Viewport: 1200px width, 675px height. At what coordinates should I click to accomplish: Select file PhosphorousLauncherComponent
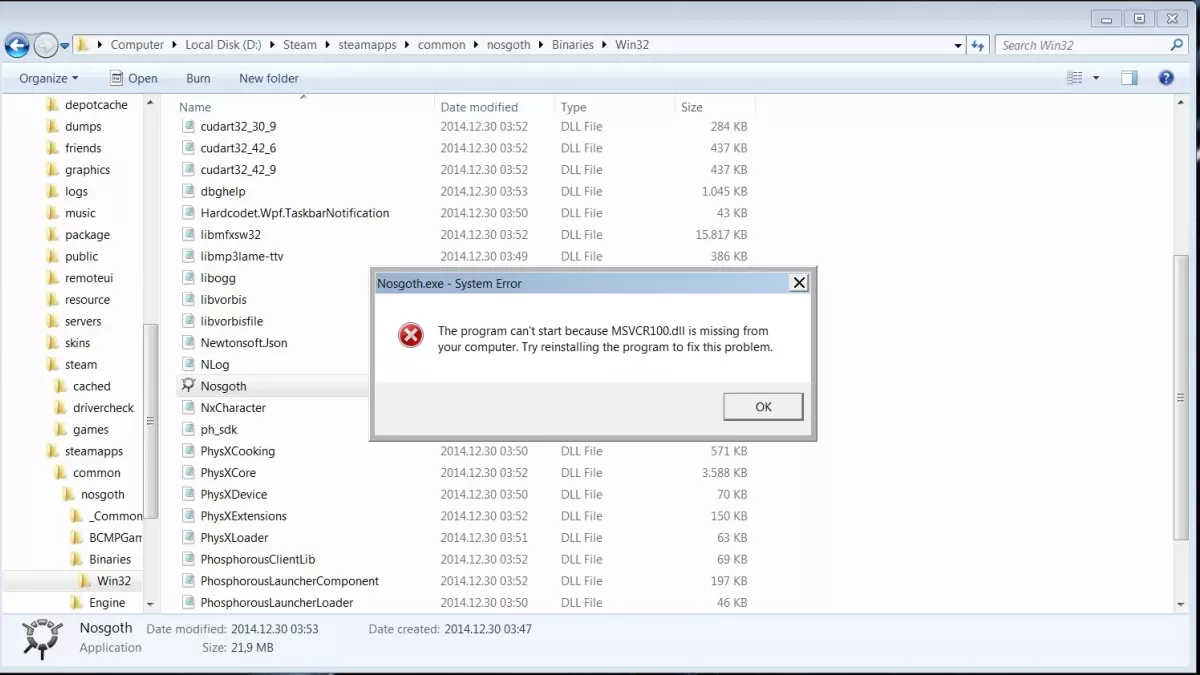point(290,581)
